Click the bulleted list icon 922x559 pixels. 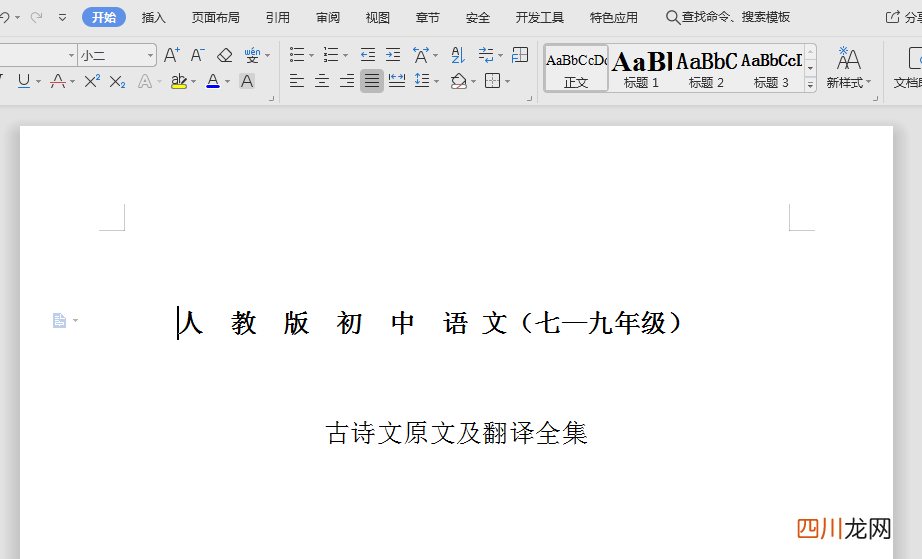click(297, 55)
